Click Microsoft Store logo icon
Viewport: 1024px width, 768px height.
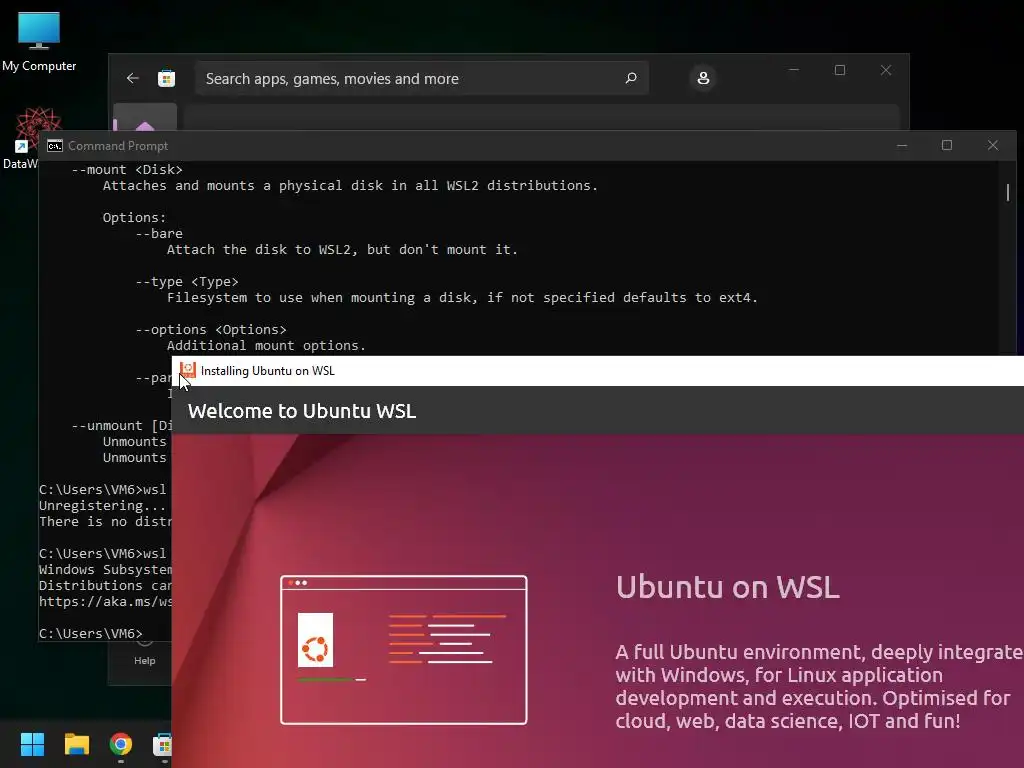(x=167, y=78)
